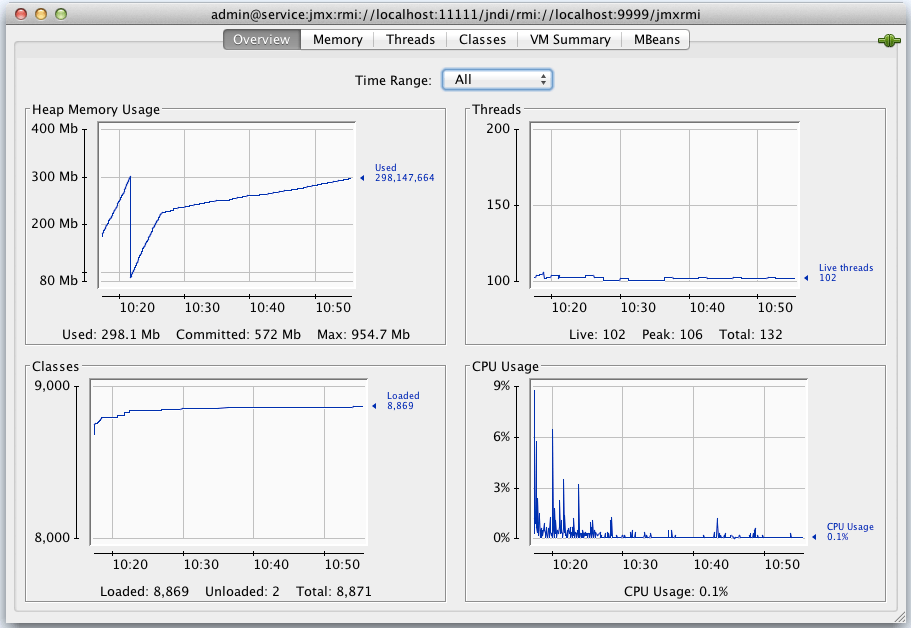Show the VM Summary tab

click(570, 39)
